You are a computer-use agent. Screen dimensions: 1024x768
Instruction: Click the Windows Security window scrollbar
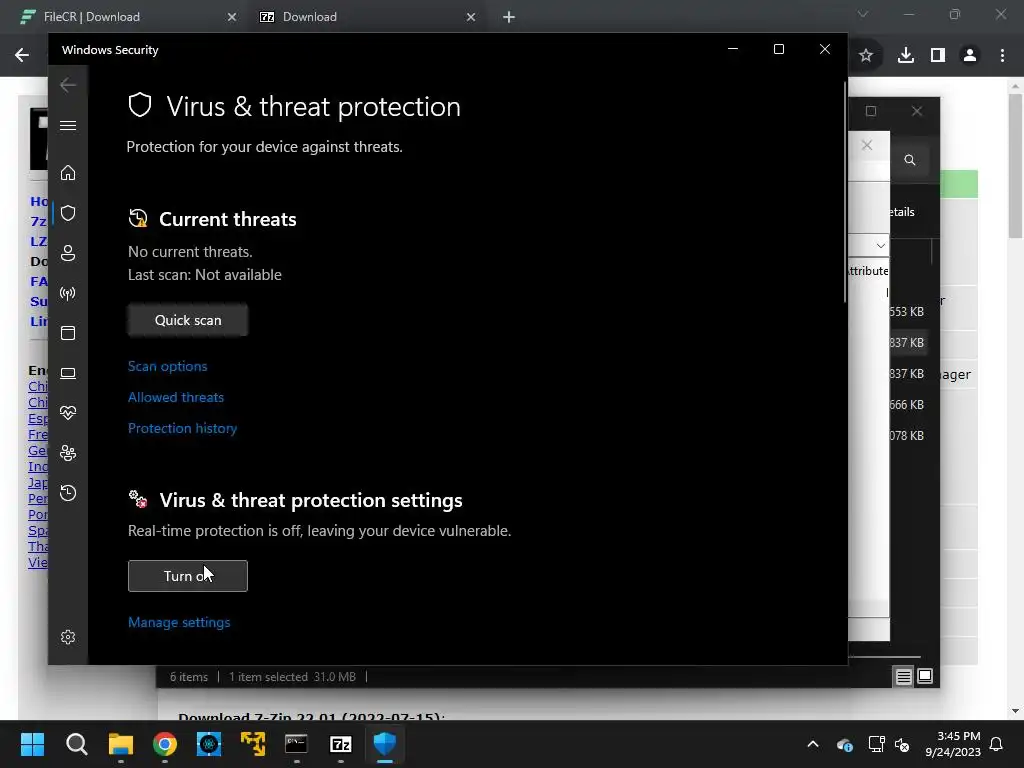click(x=844, y=193)
